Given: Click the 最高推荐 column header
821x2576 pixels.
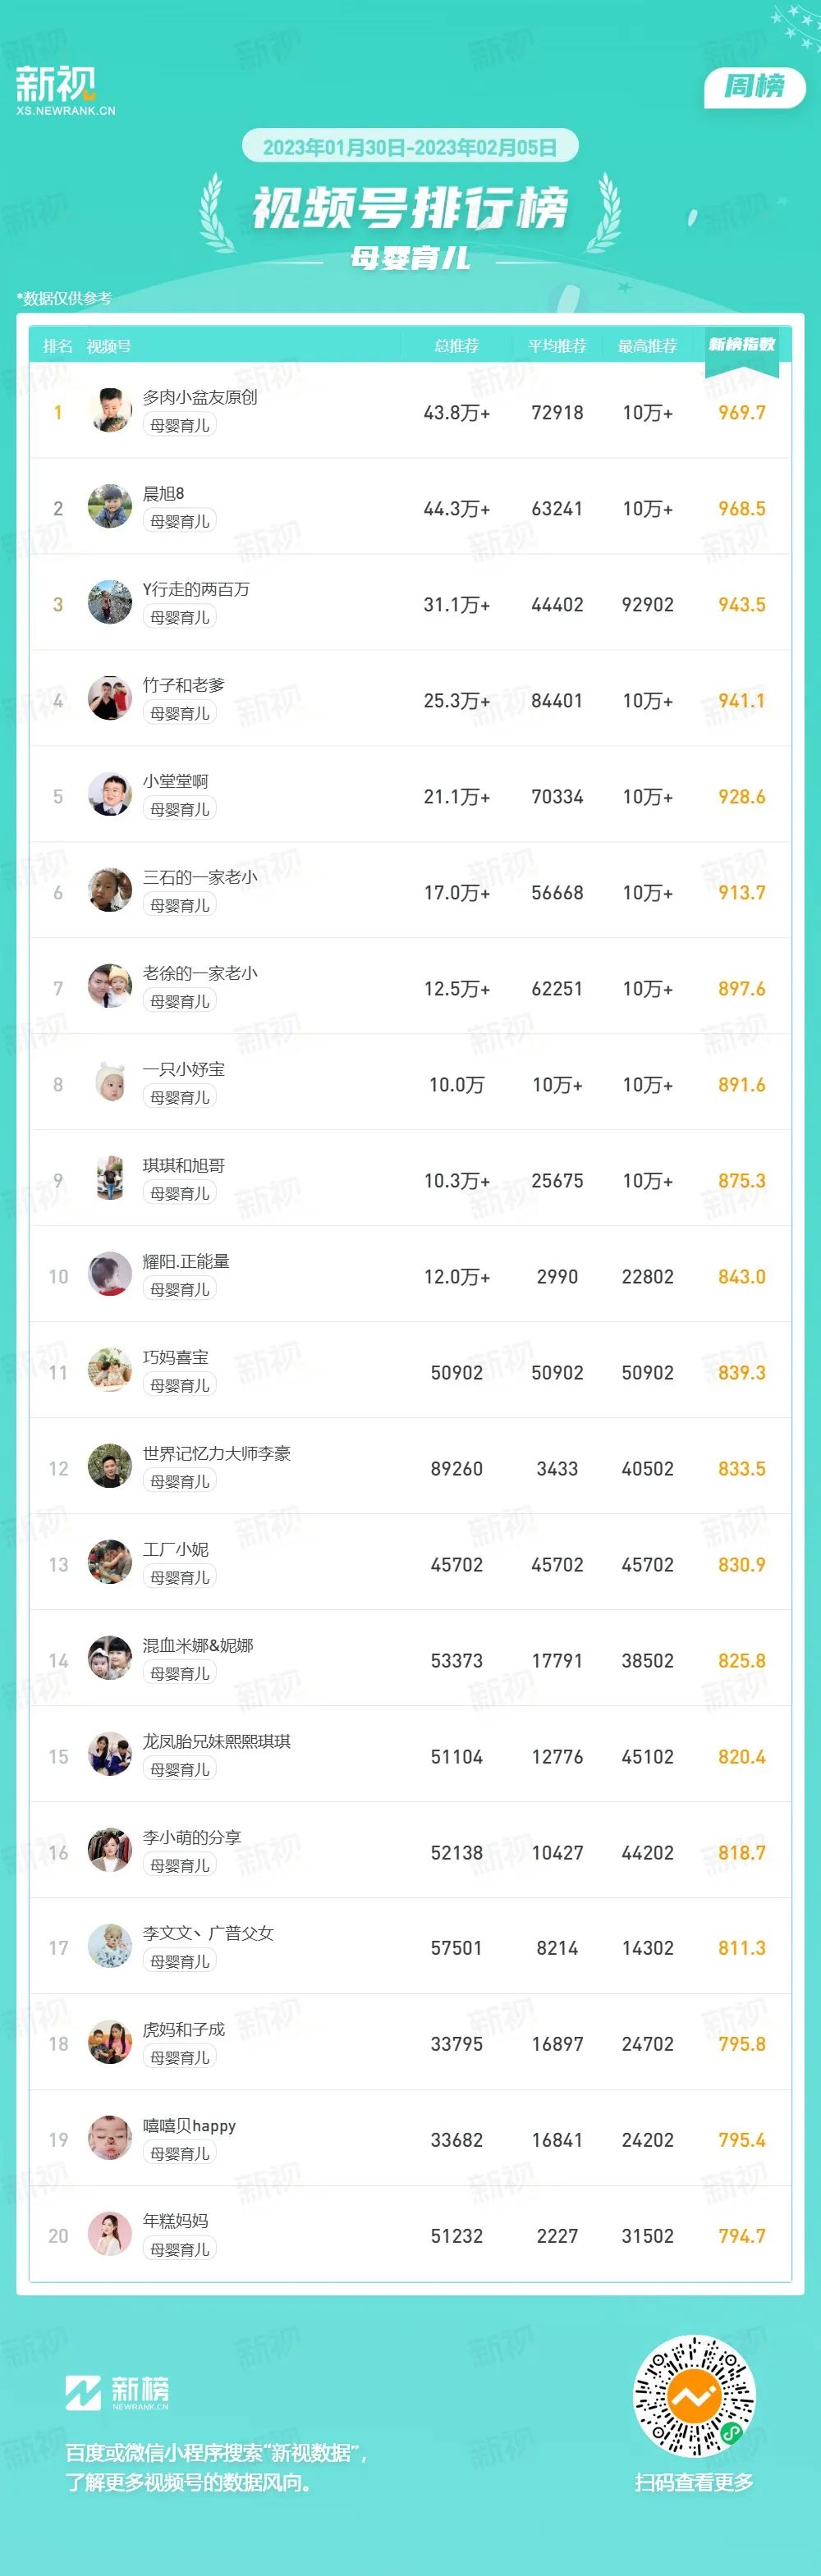Looking at the screenshot, I should [647, 346].
